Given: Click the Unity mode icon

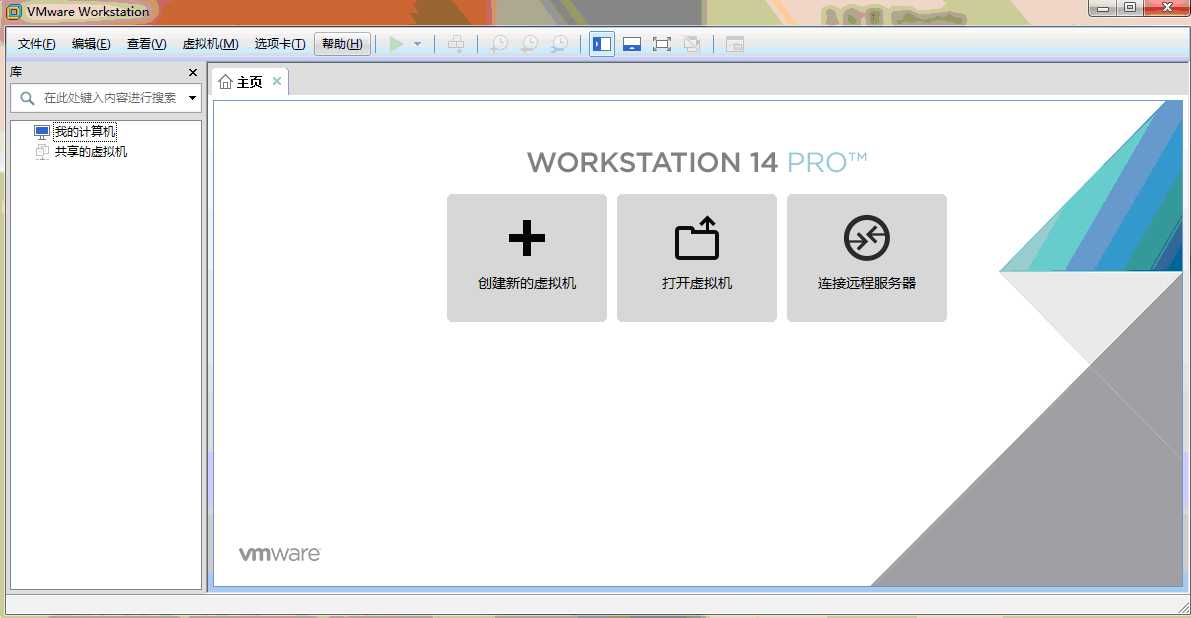Looking at the screenshot, I should pos(691,44).
